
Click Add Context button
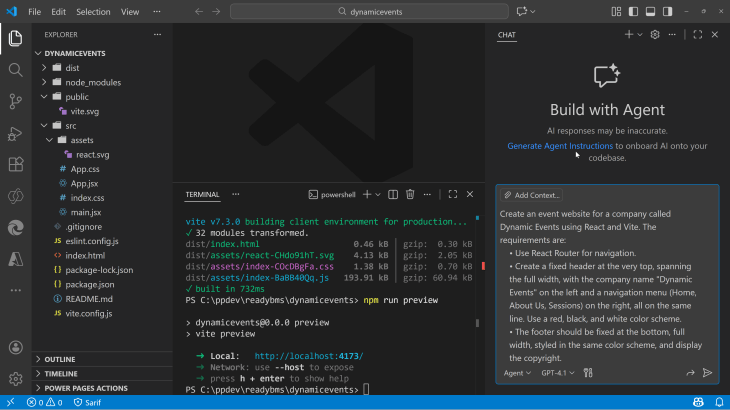[x=531, y=195]
